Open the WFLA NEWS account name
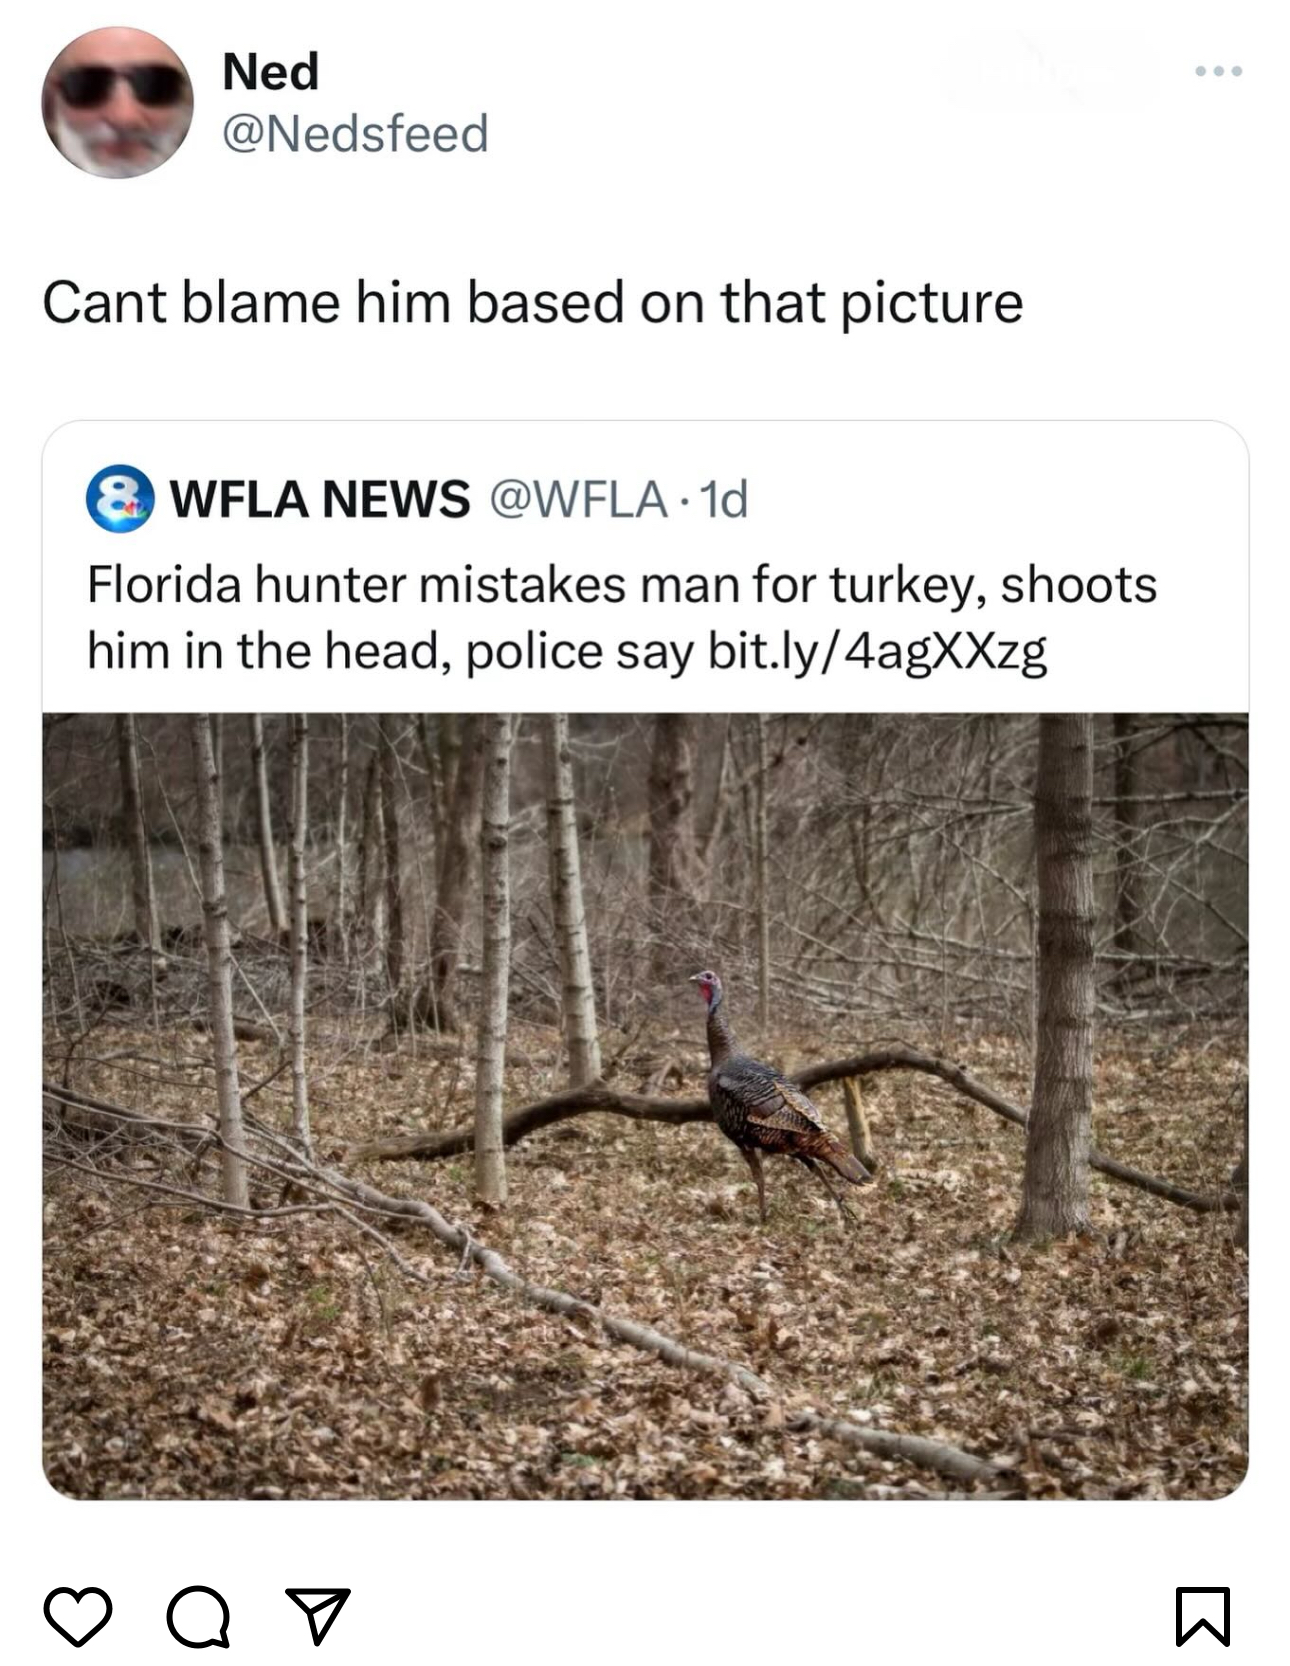The width and height of the screenshot is (1290, 1666). point(320,498)
